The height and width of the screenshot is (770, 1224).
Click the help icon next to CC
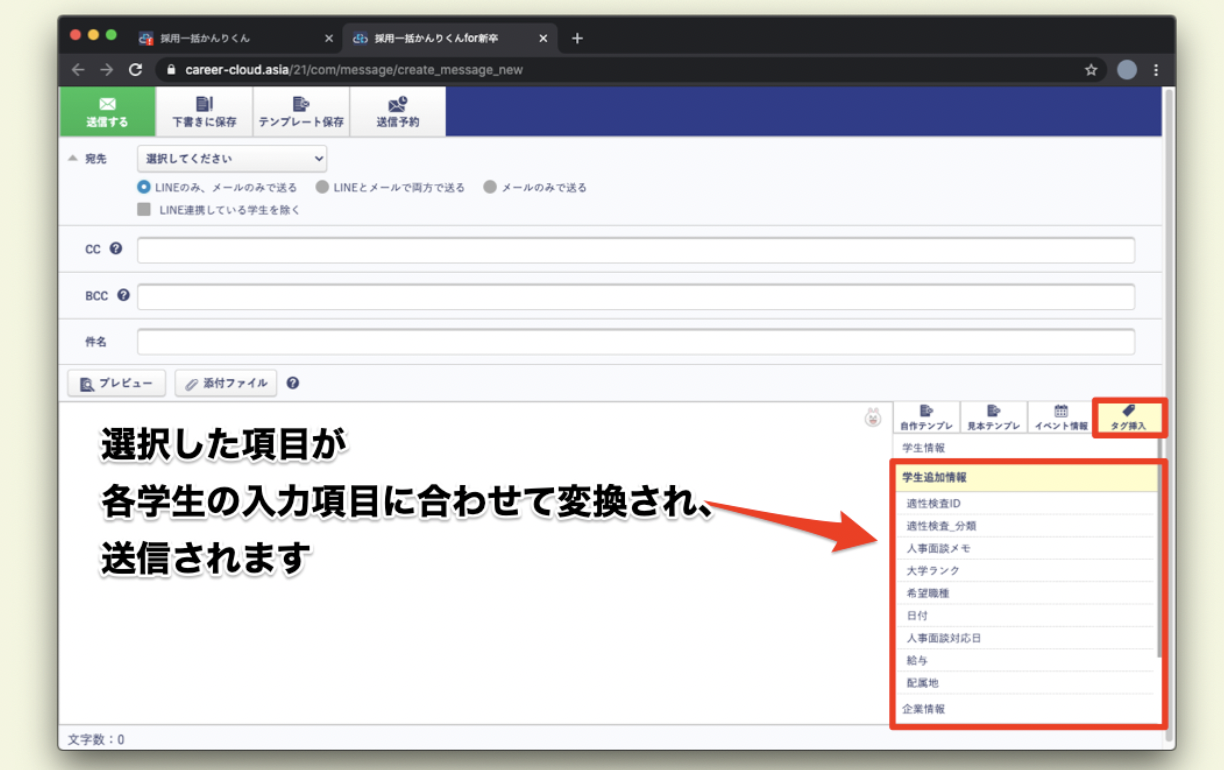pos(117,248)
